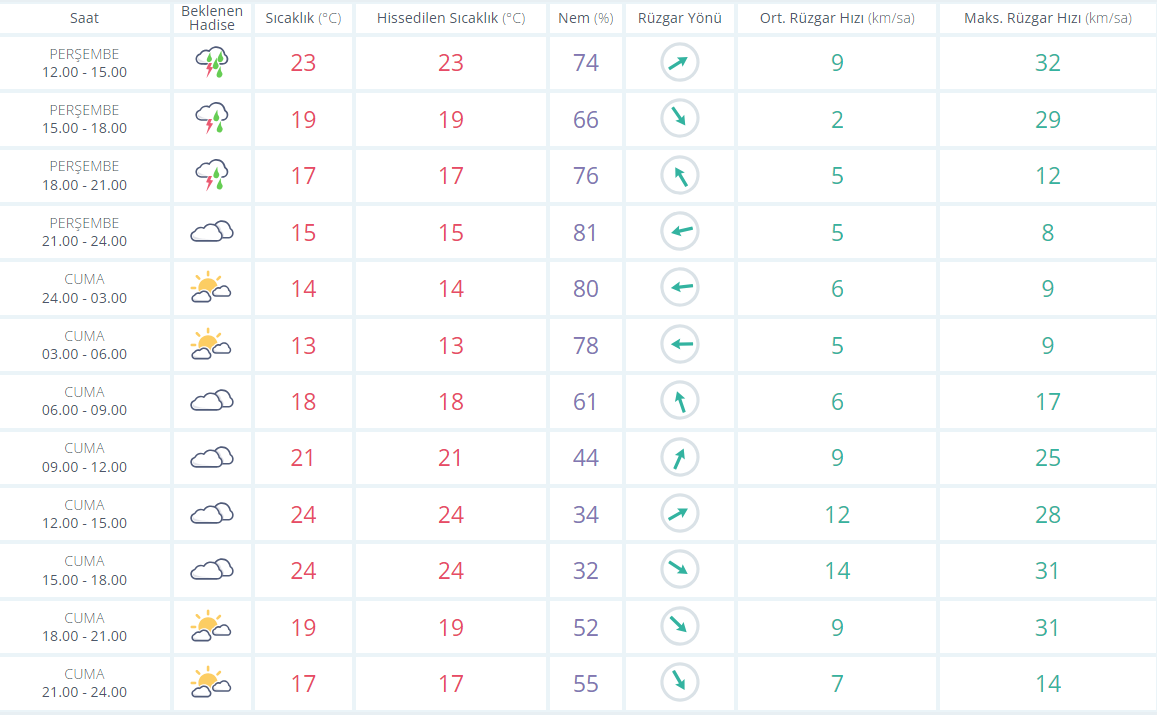Click Sıcaklık value in CUMA 03.00 - 06.00 row

coord(303,345)
